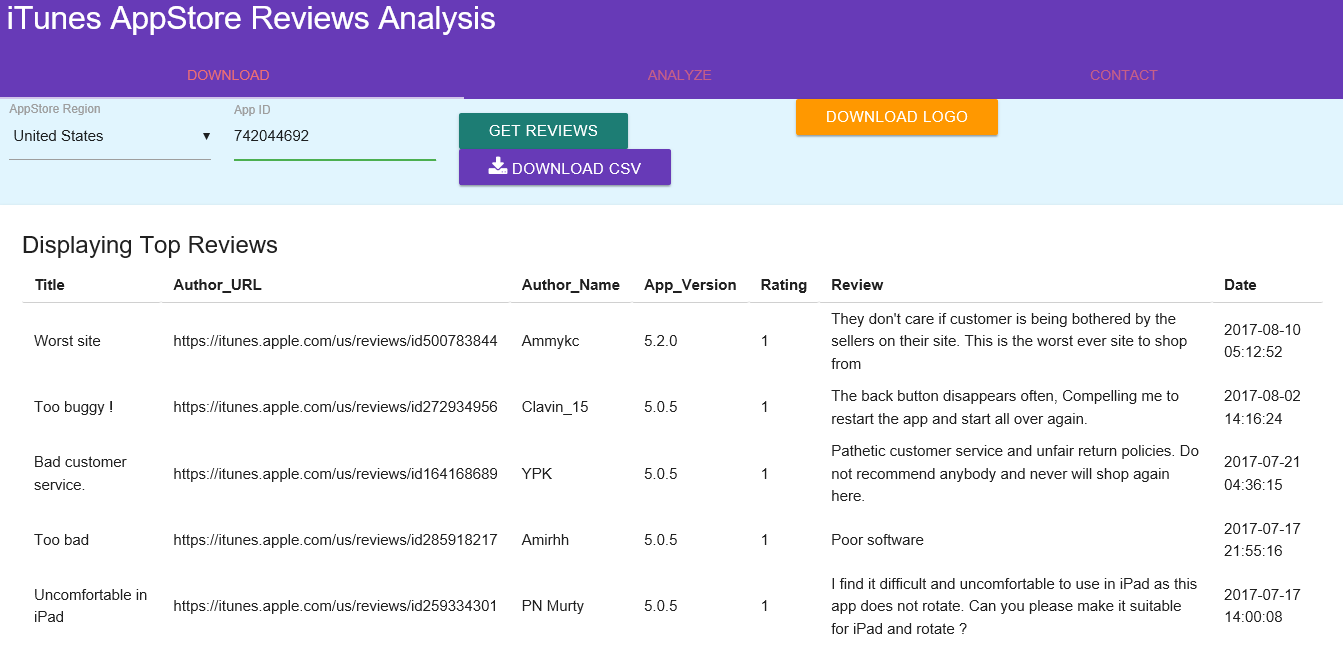Screen dimensions: 1343x653
Task: Click the Author_Name column header
Action: pos(571,285)
